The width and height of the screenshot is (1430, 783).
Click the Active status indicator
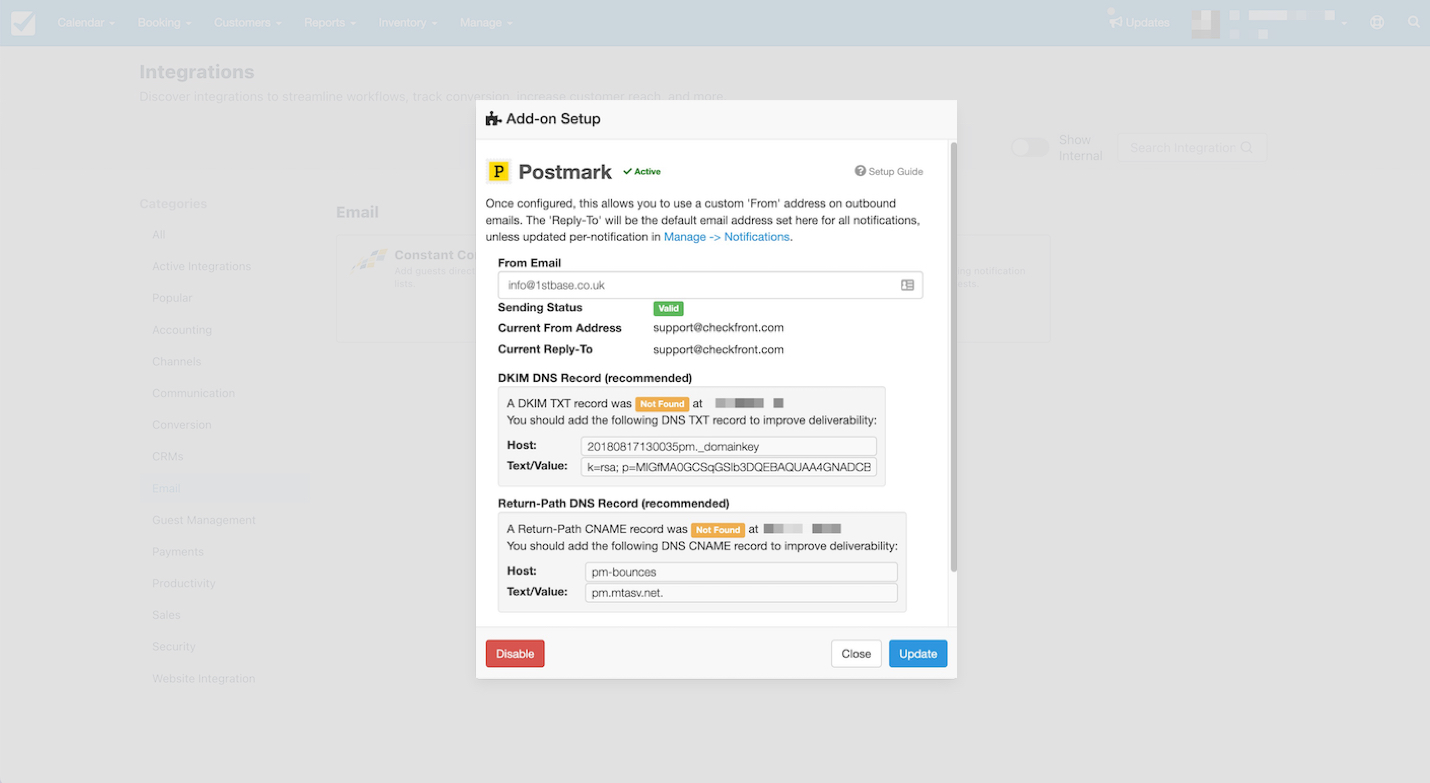point(642,172)
